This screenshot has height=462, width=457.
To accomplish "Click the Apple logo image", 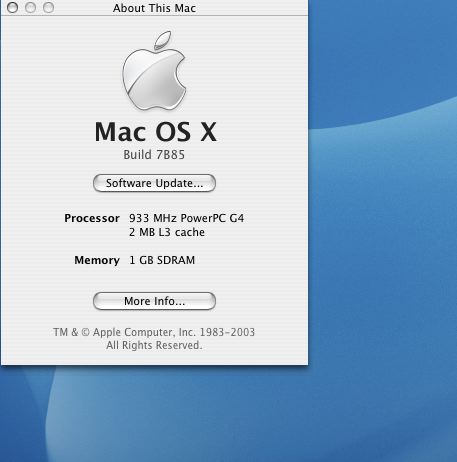I will click(154, 71).
